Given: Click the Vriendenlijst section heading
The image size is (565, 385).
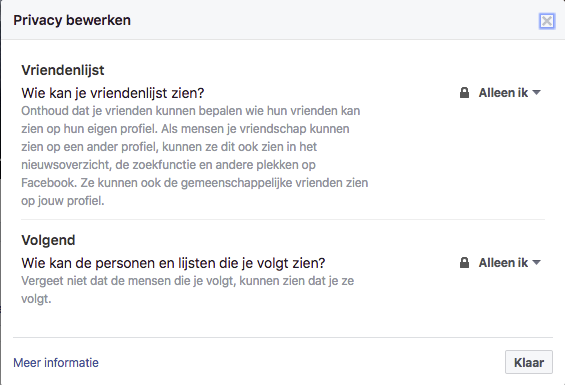Looking at the screenshot, I should point(63,70).
